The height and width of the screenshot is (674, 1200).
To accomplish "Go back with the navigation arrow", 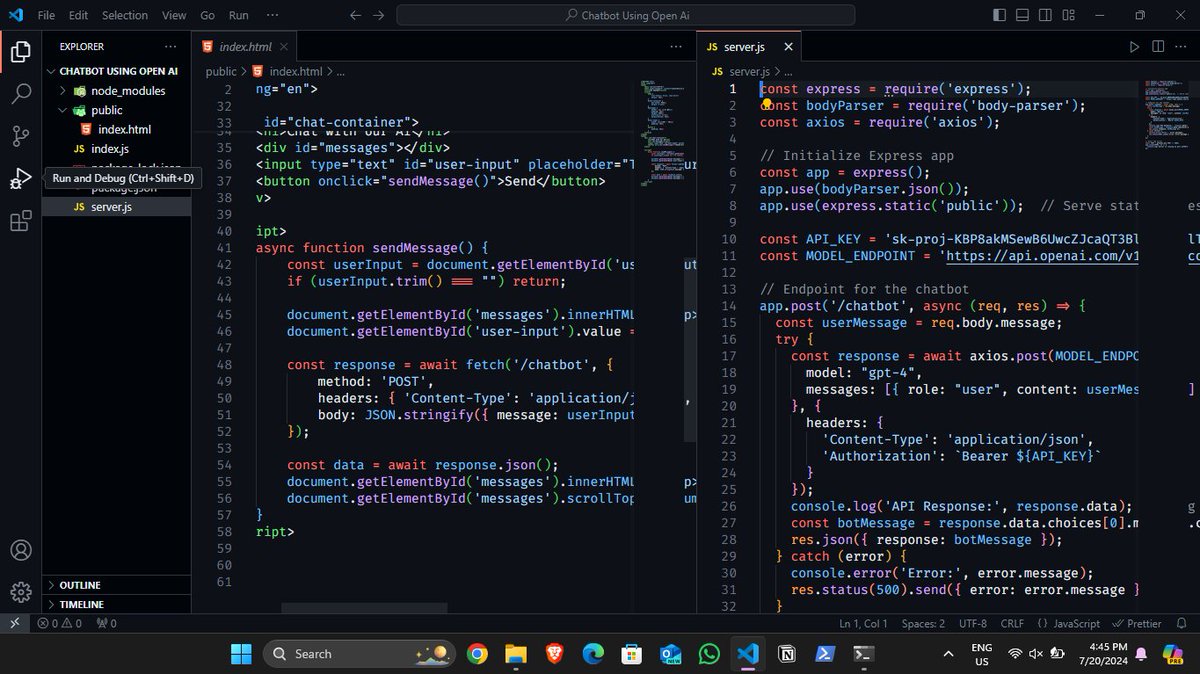I will point(356,15).
